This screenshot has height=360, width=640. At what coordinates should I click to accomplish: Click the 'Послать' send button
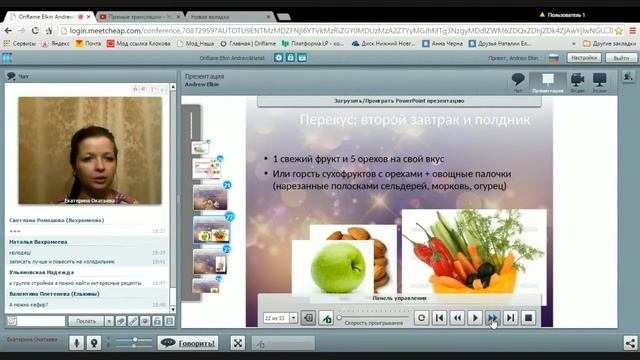[86, 321]
